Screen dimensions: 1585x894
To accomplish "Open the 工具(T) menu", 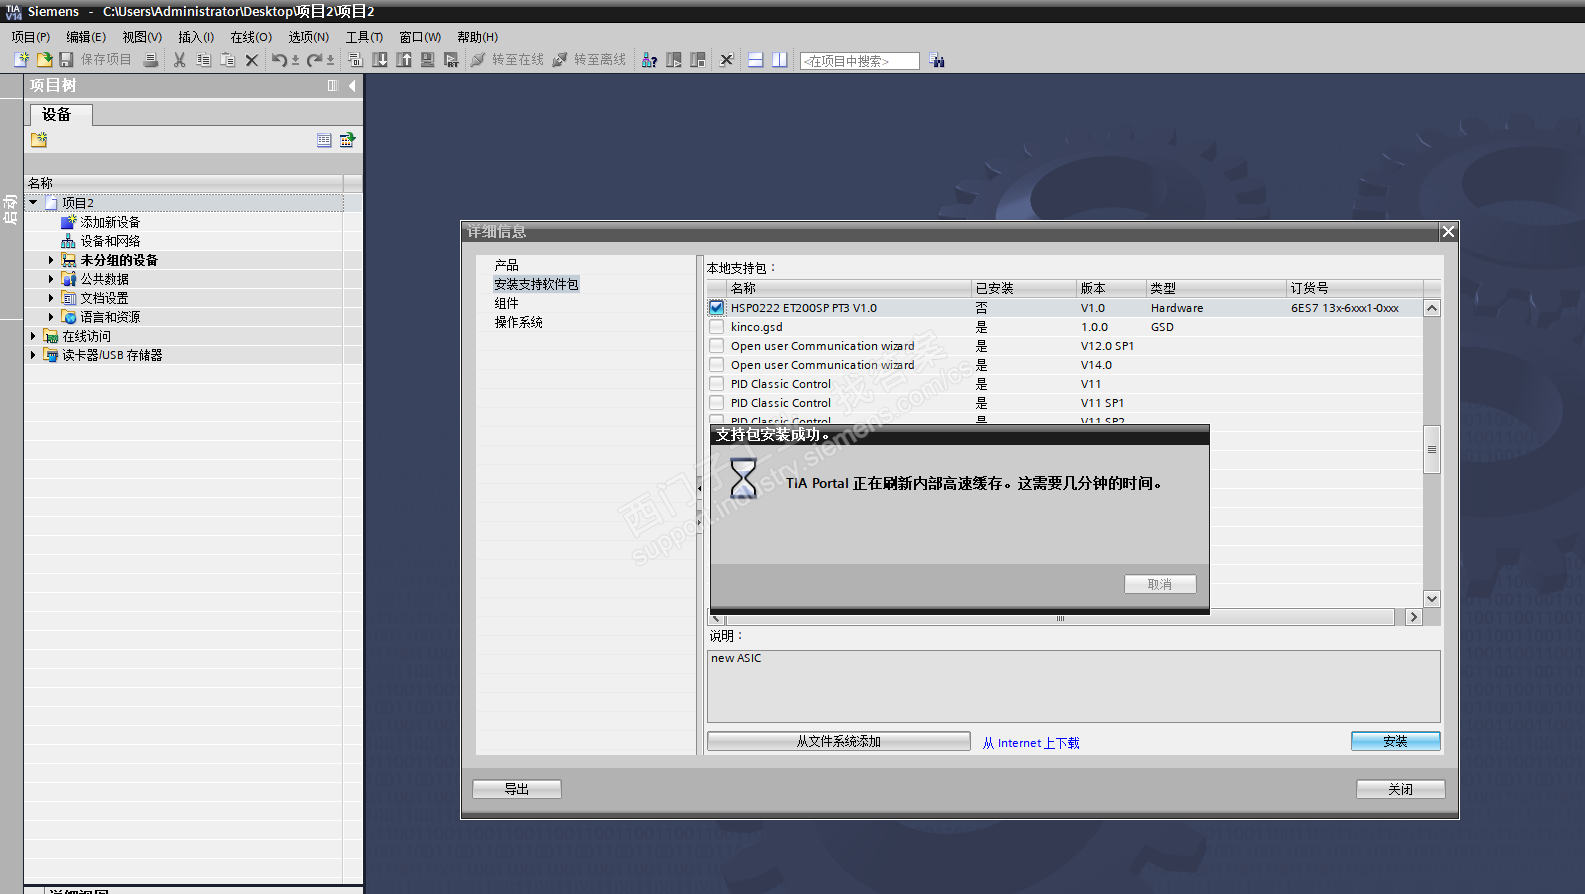I will click(365, 37).
